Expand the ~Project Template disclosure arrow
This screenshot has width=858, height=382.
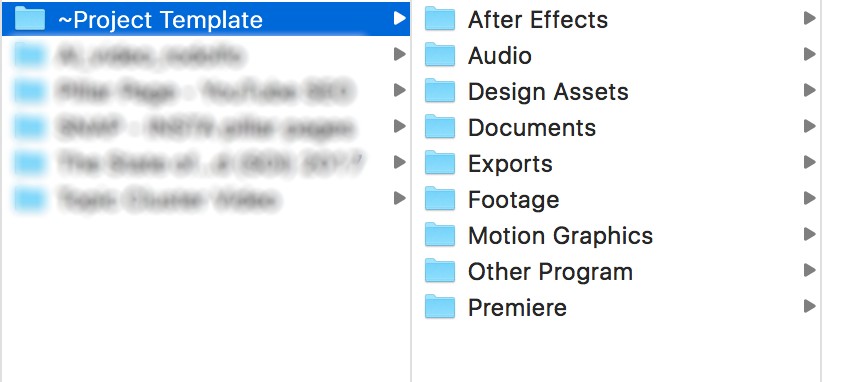coord(399,19)
